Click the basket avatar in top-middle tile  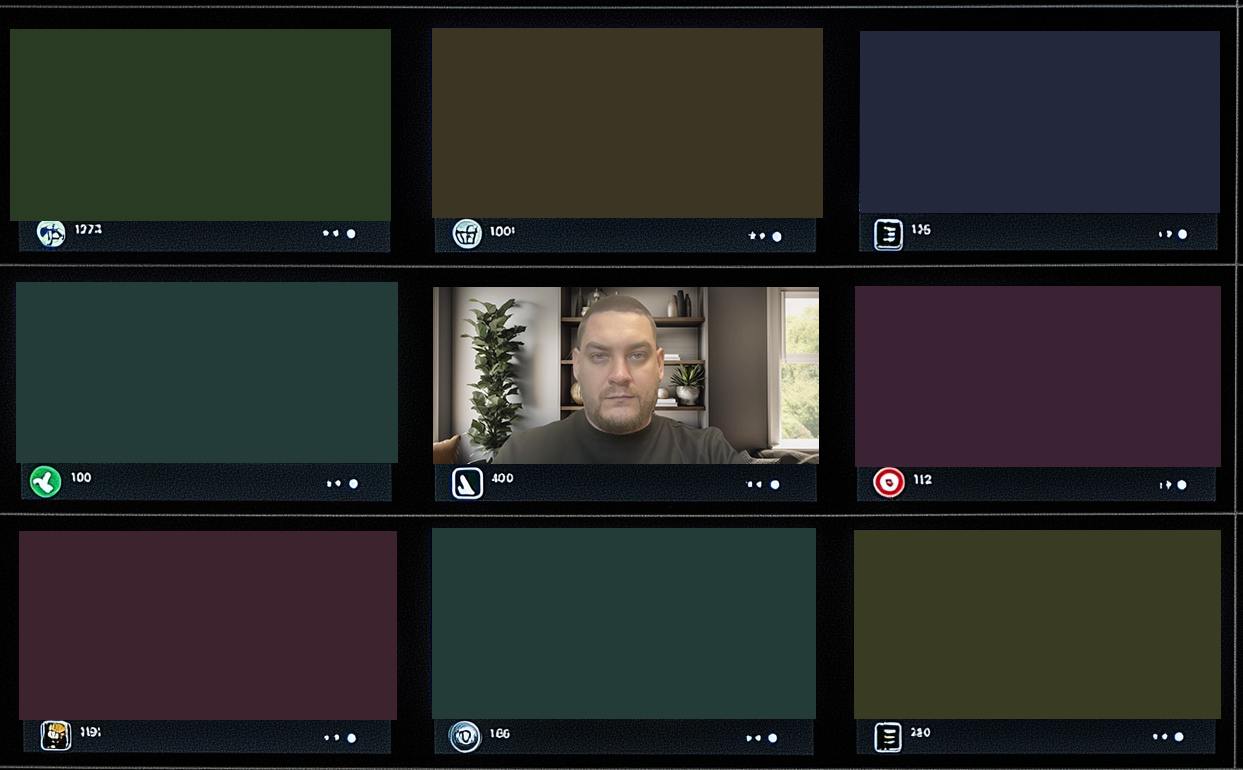(467, 234)
